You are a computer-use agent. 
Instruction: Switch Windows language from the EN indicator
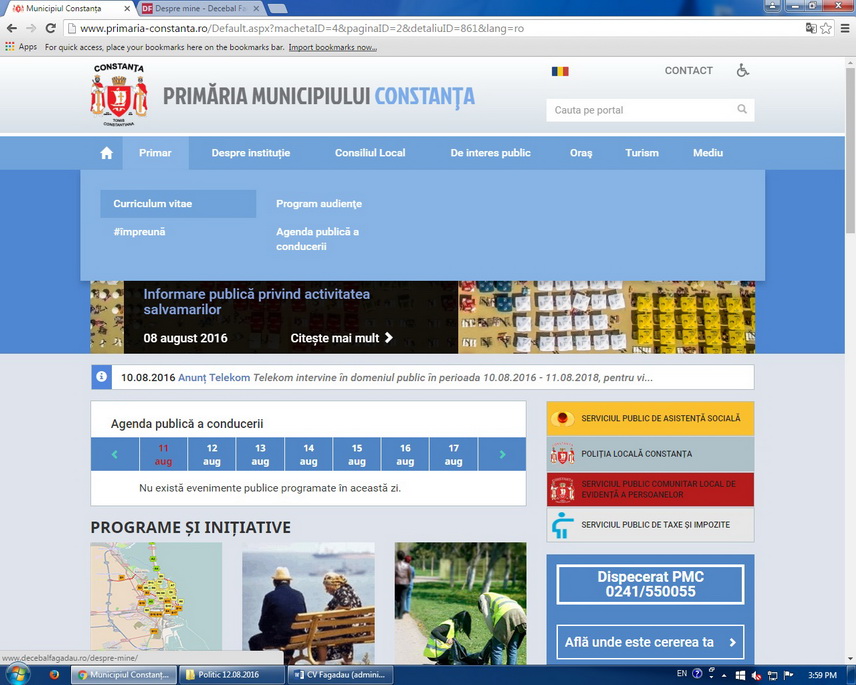tap(681, 674)
